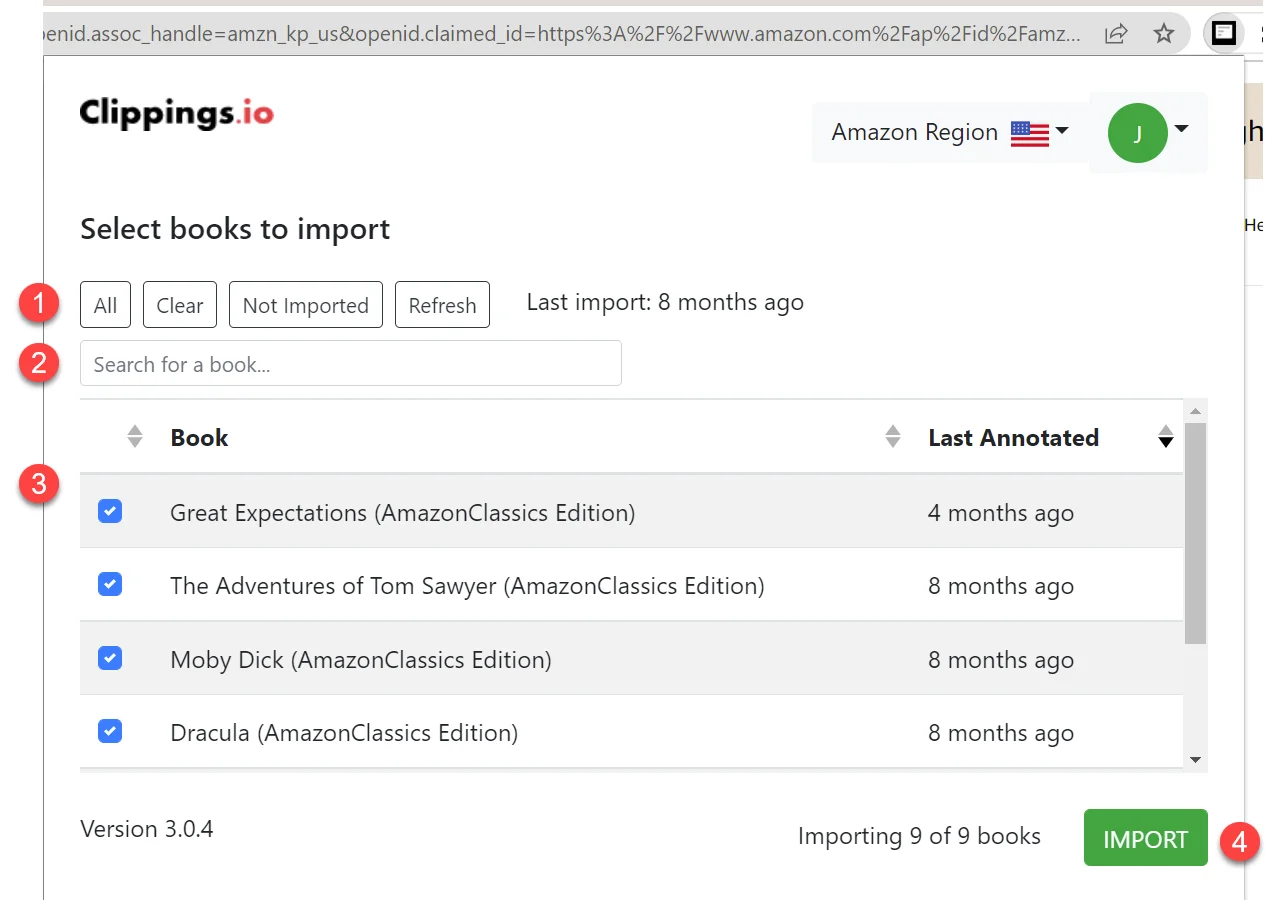
Task: Select The Adventures of Tom Sawyer title
Action: (x=467, y=586)
